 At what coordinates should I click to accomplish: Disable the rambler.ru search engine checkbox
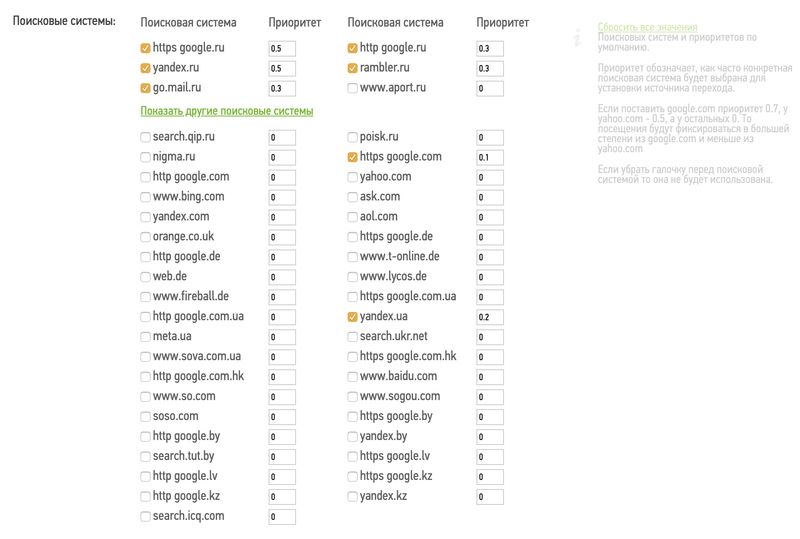(353, 68)
